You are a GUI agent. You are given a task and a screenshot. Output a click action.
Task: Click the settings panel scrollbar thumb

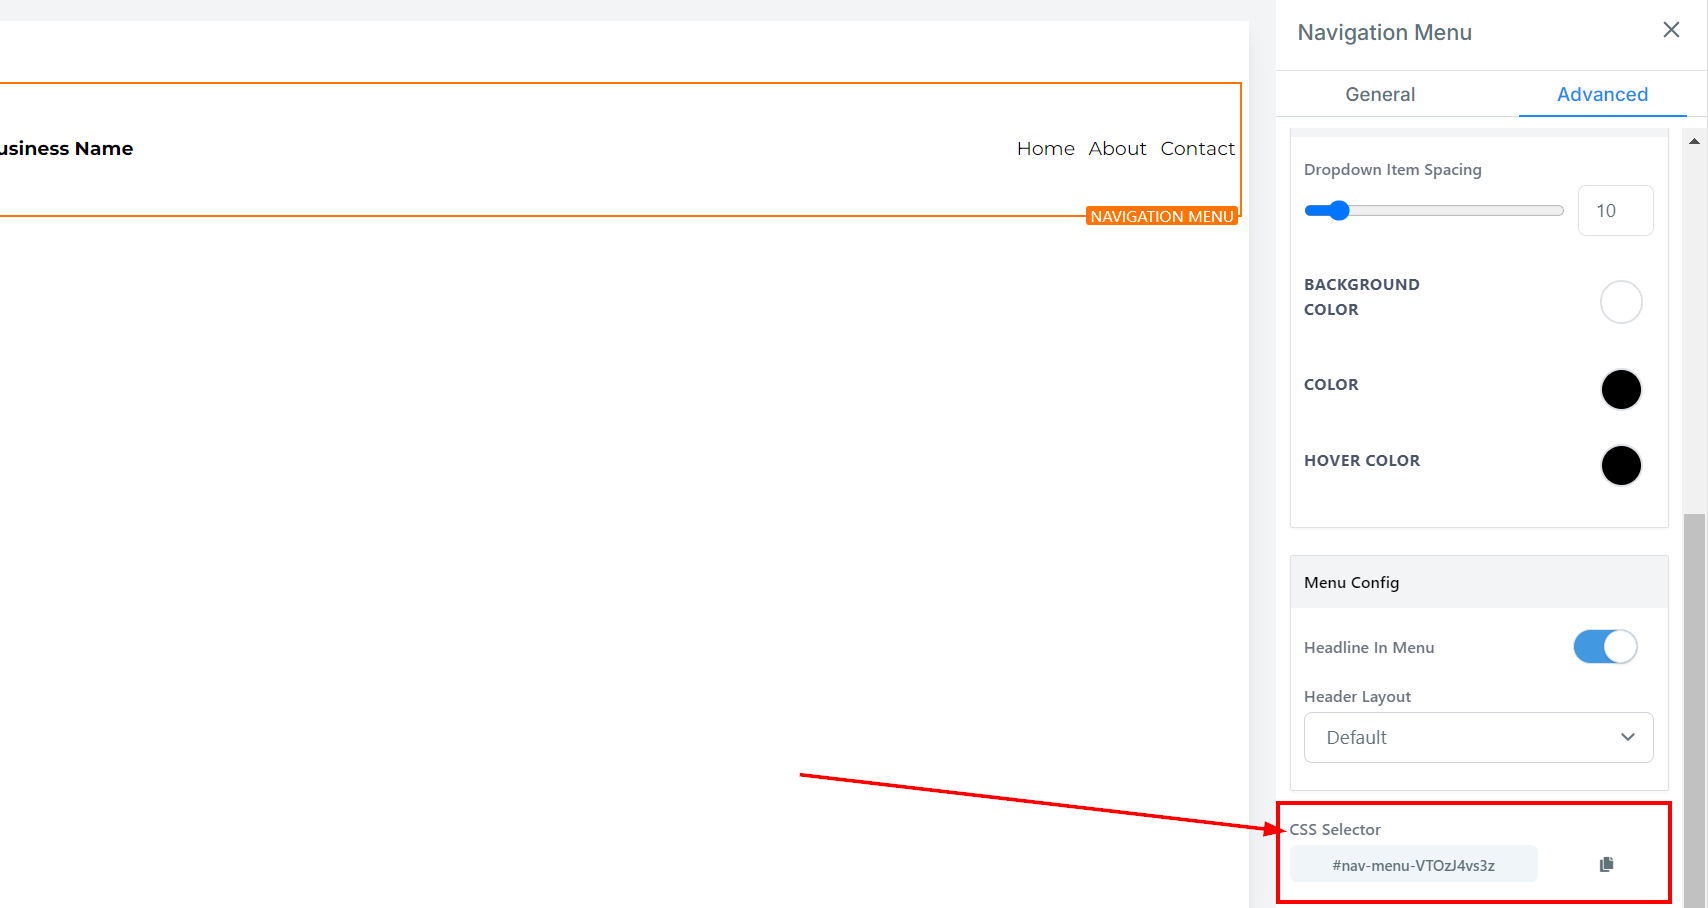pyautogui.click(x=1694, y=710)
